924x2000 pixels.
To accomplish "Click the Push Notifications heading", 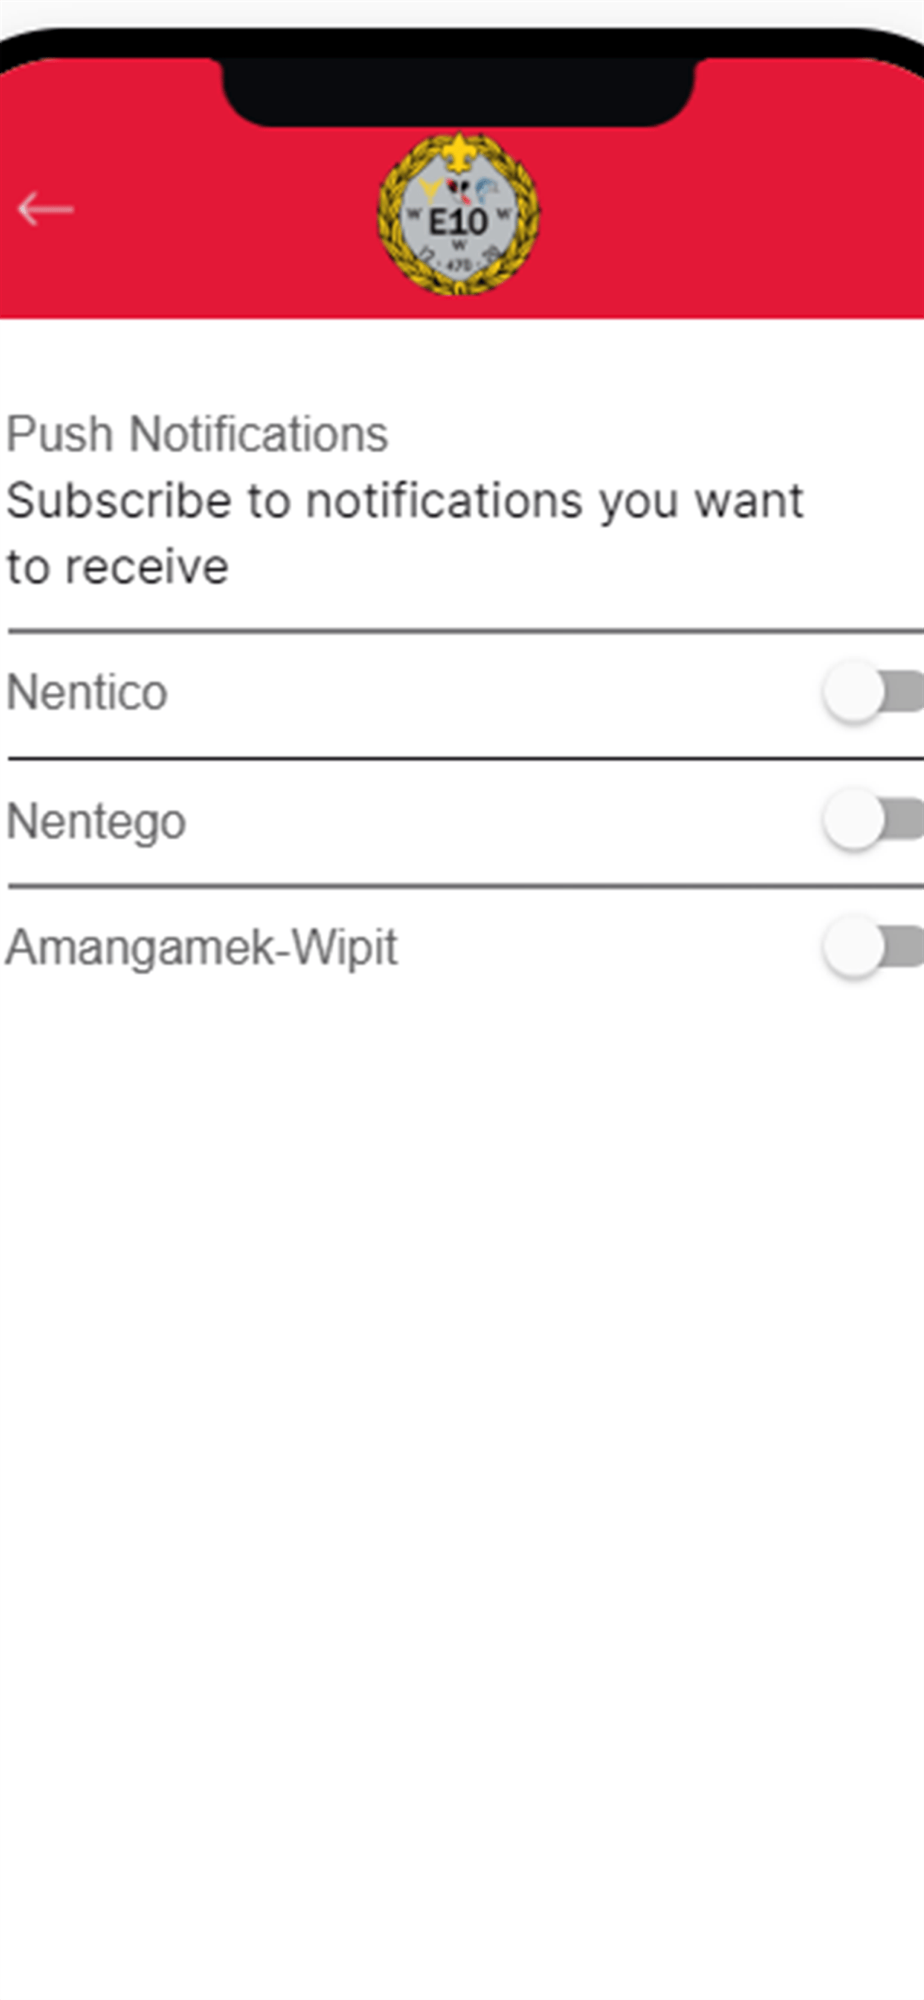I will pyautogui.click(x=197, y=435).
